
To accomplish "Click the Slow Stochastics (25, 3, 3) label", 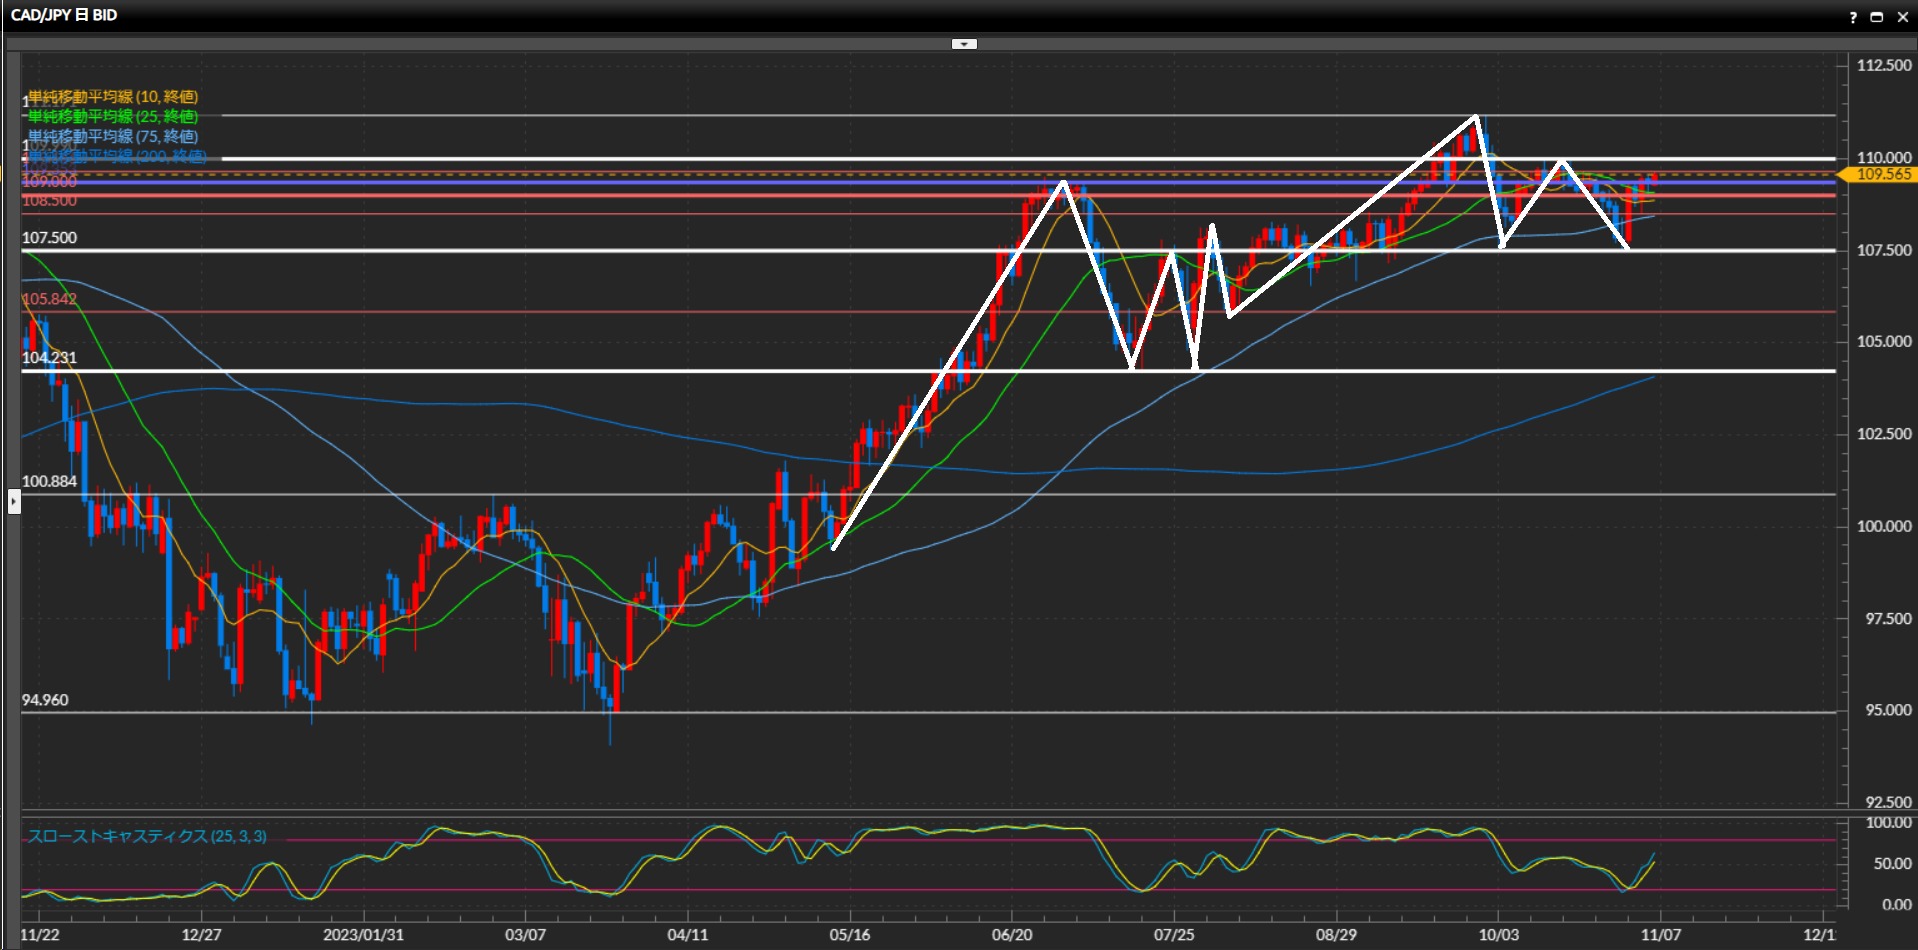I will [x=147, y=836].
